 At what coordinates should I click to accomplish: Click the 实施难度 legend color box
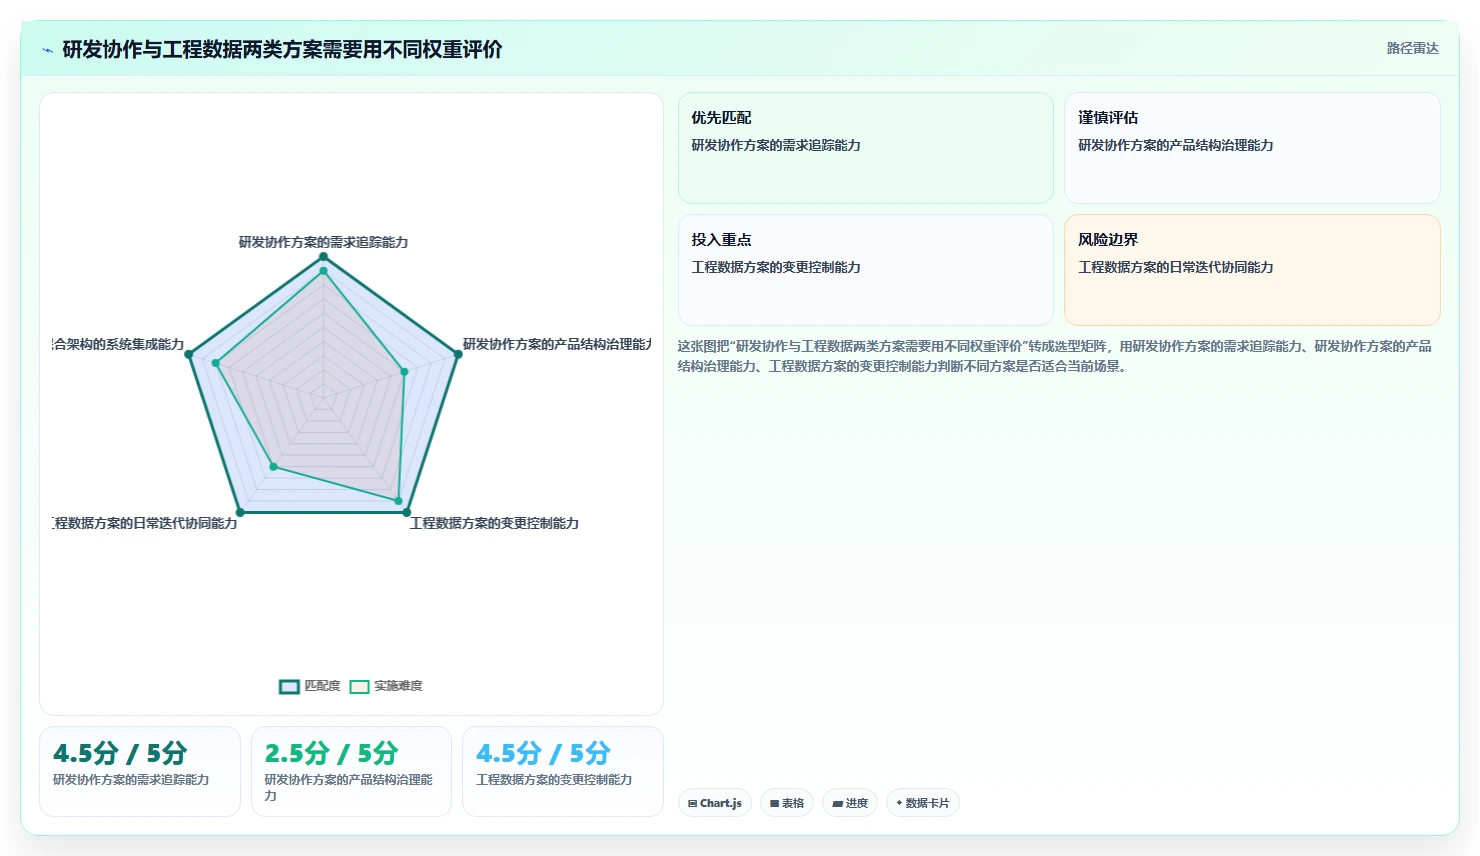pos(359,686)
